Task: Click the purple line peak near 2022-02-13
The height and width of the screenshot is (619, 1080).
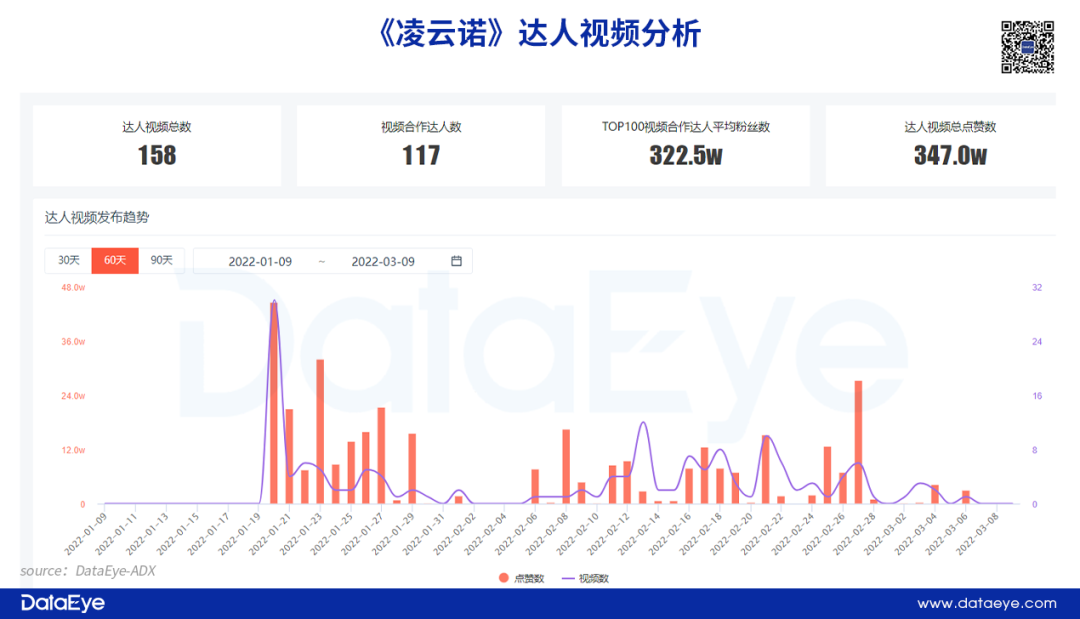Action: (643, 423)
